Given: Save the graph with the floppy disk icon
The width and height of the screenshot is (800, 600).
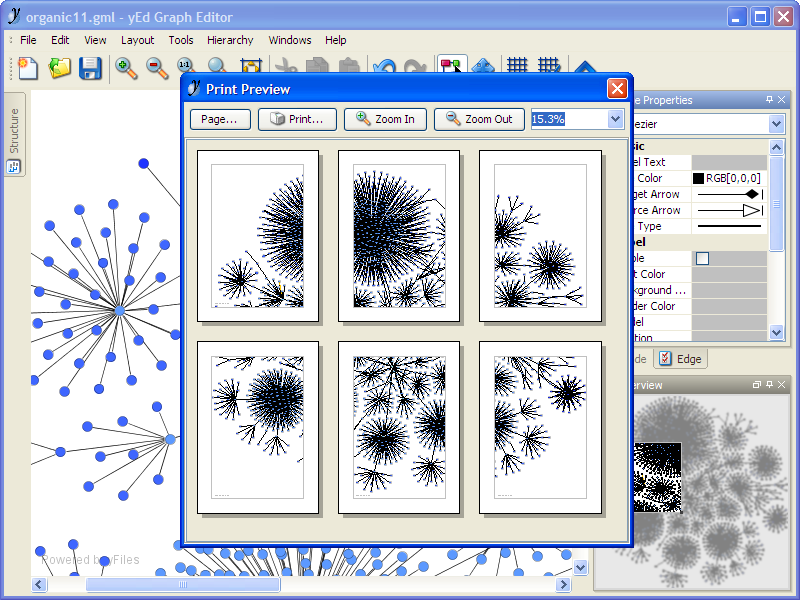Looking at the screenshot, I should 90,68.
